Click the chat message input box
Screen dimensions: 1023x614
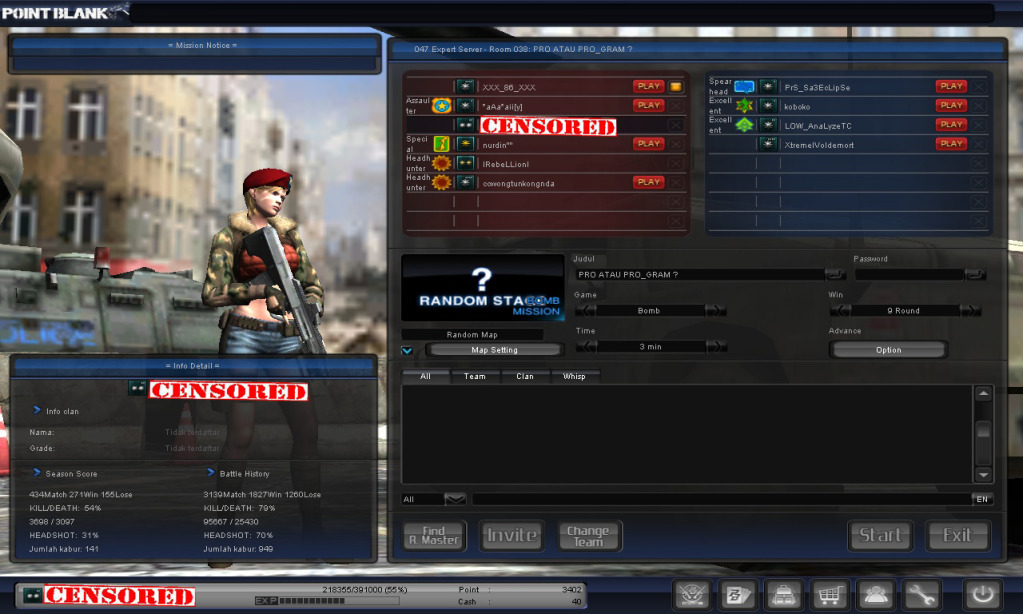pyautogui.click(x=722, y=499)
